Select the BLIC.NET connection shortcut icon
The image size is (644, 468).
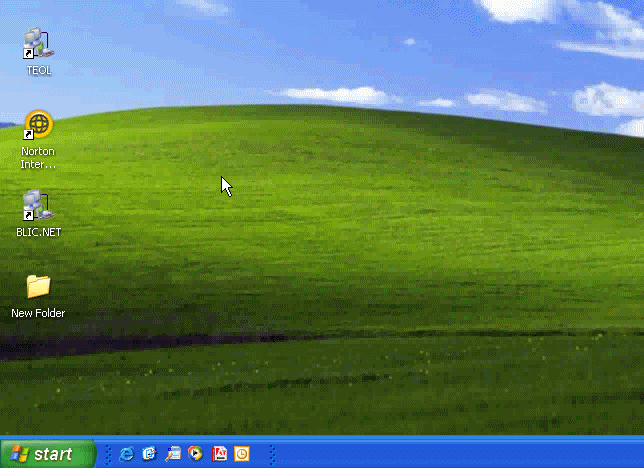point(38,206)
